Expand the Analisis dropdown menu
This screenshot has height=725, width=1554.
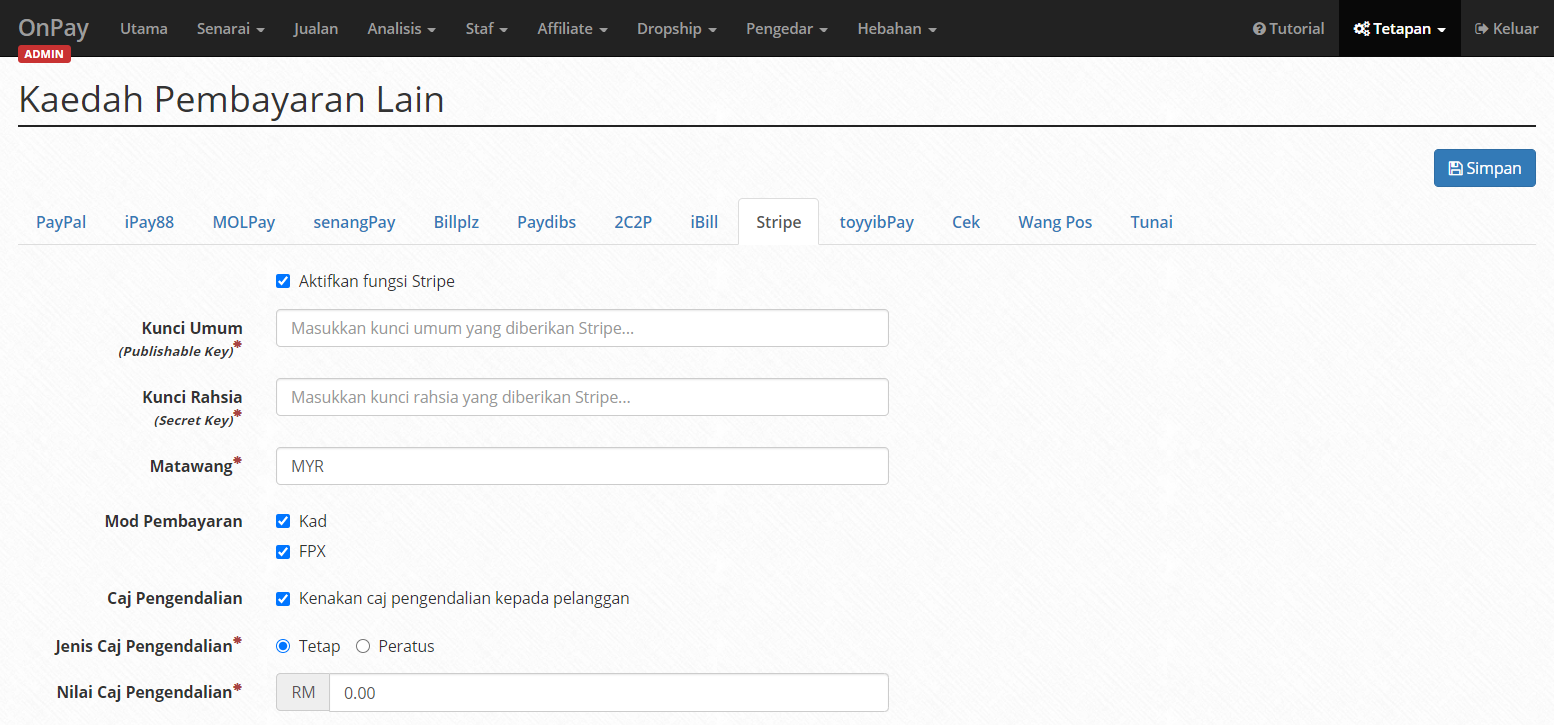(401, 29)
